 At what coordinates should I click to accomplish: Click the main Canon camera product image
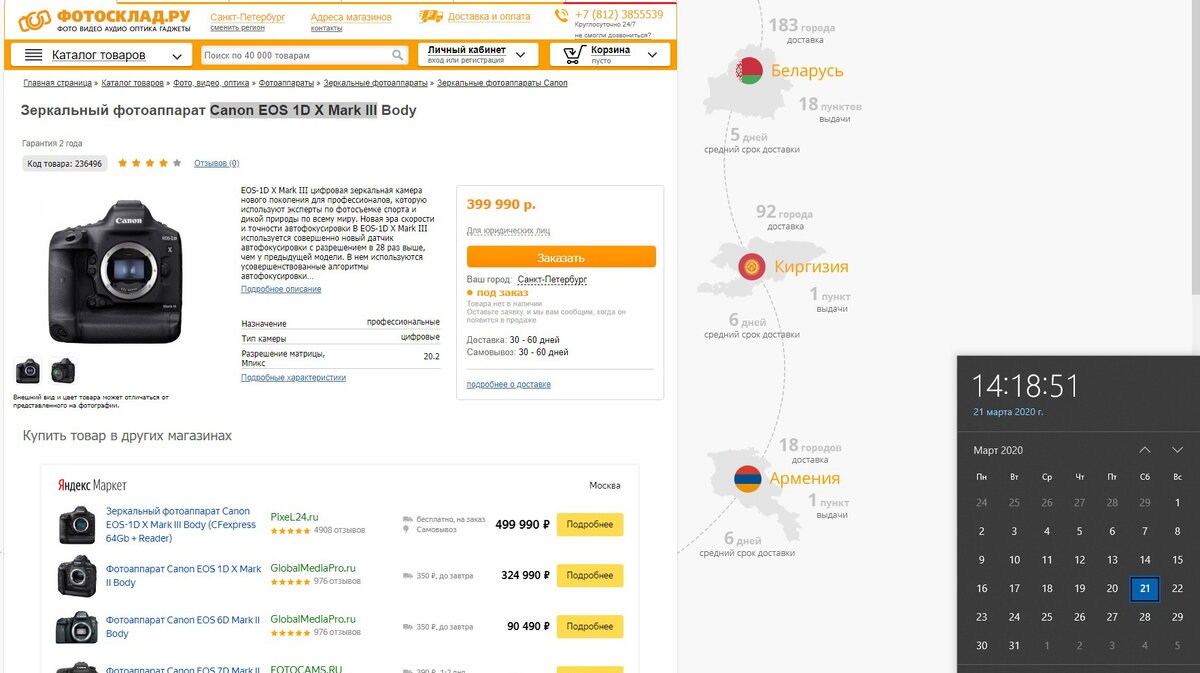pyautogui.click(x=115, y=270)
